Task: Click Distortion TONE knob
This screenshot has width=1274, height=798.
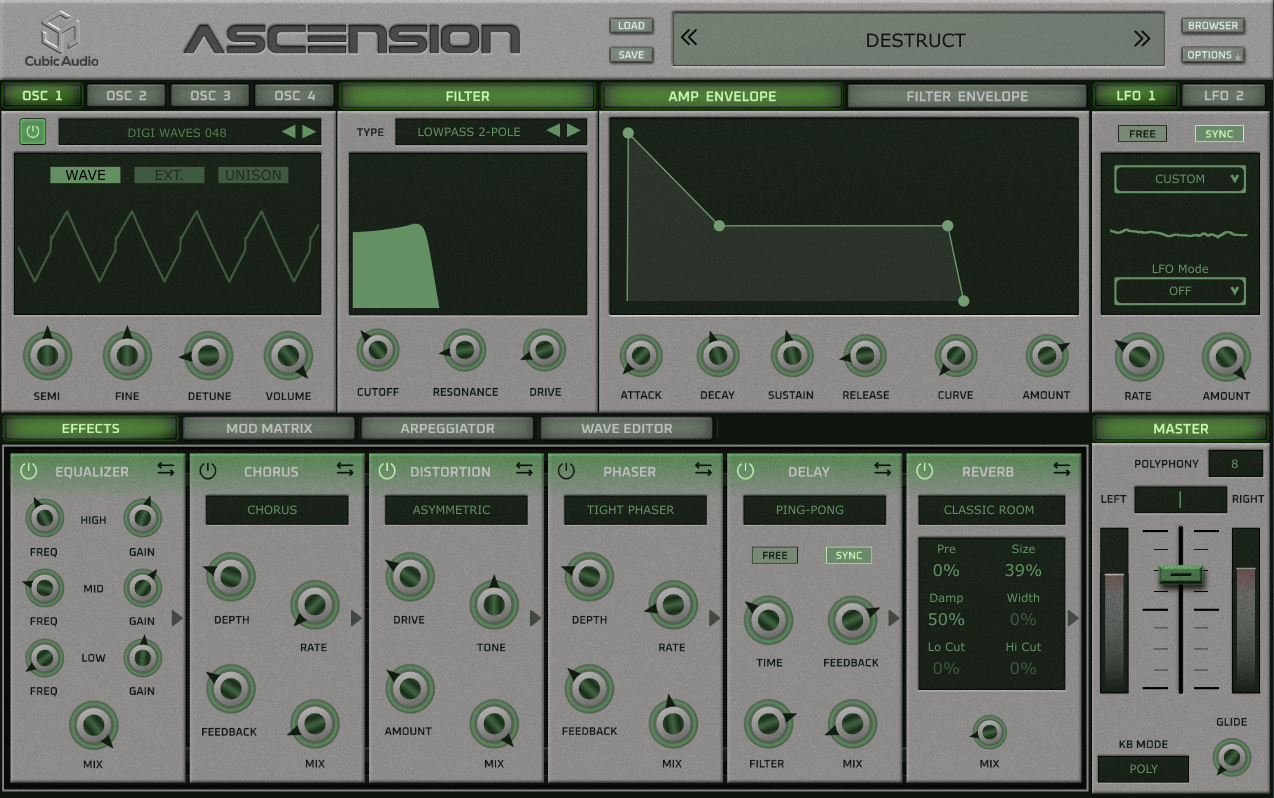Action: 493,604
